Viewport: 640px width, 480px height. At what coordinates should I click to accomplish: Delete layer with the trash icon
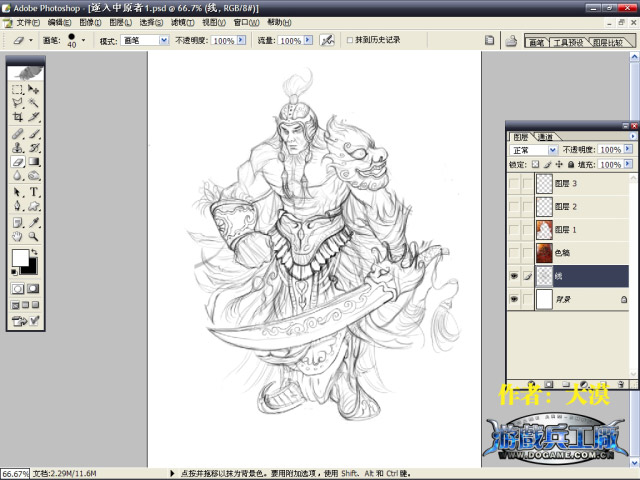click(621, 384)
